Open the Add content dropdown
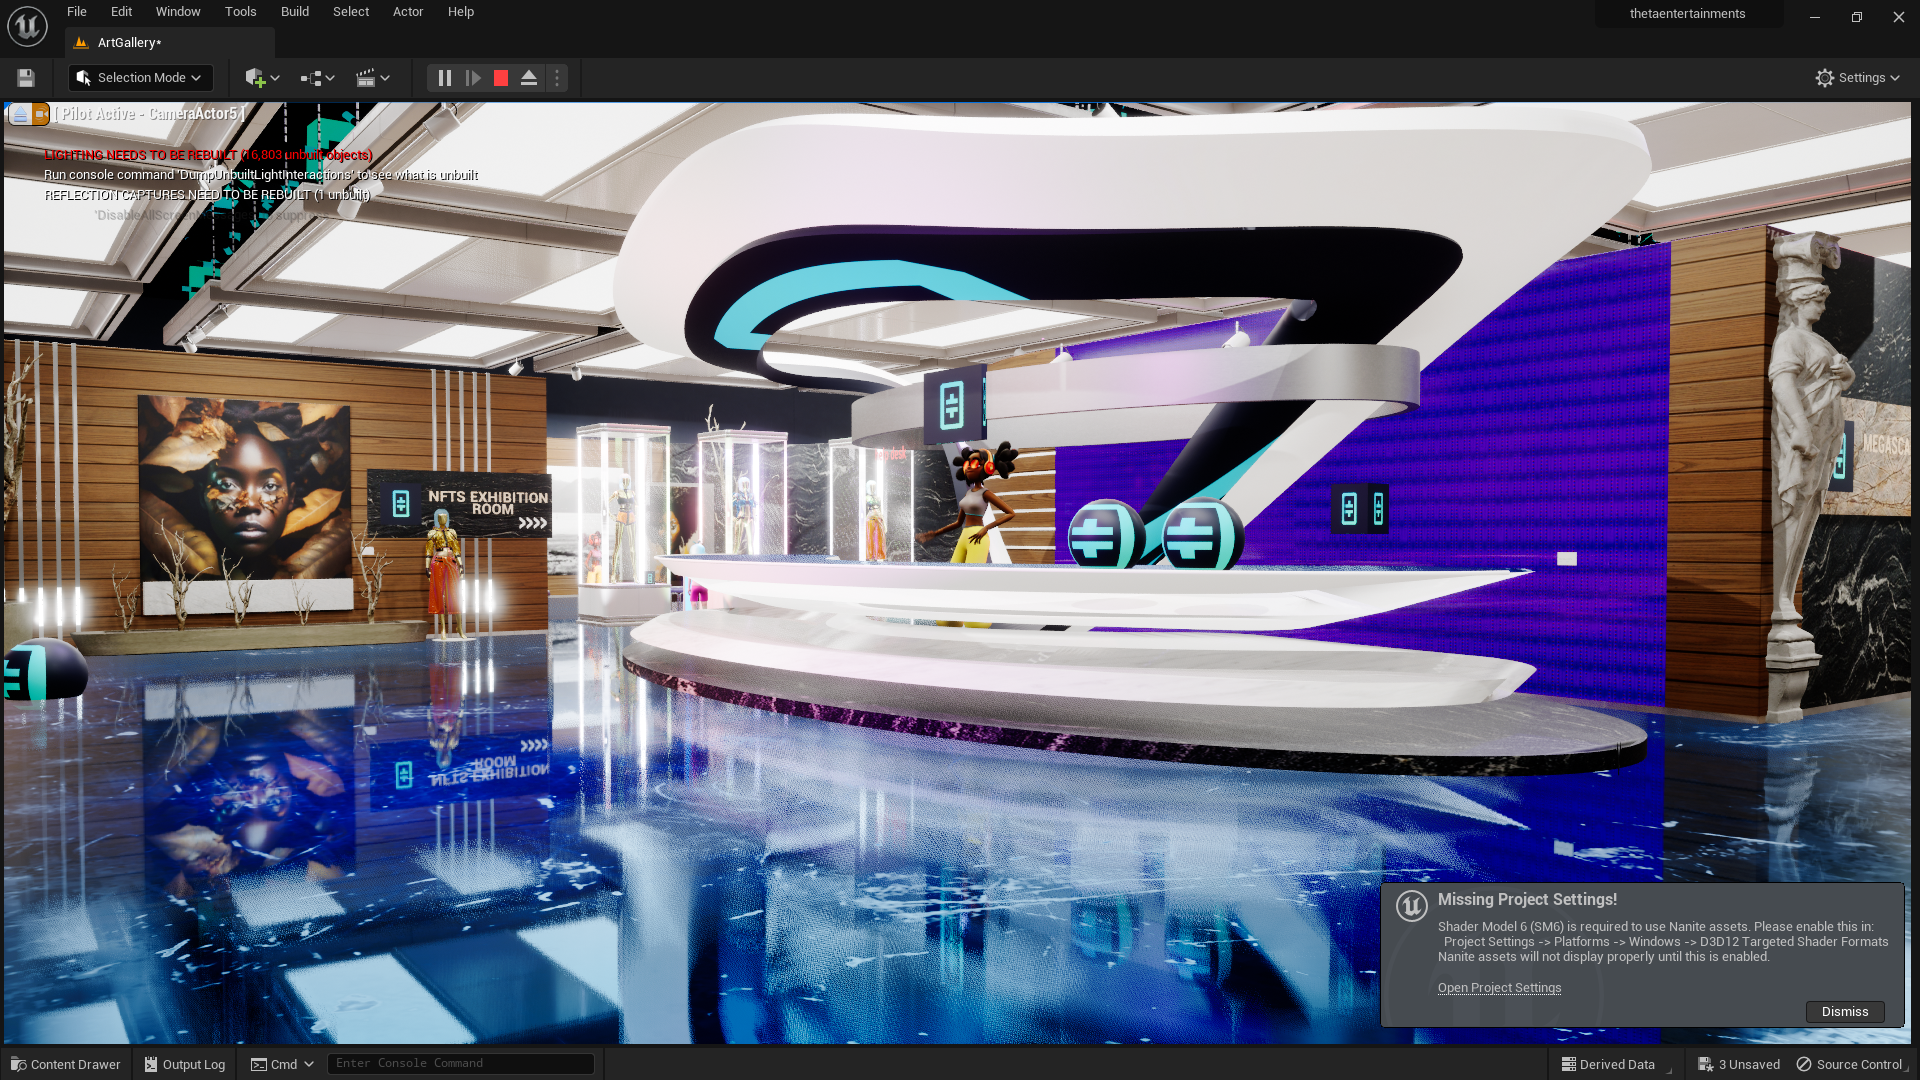 pyautogui.click(x=262, y=78)
